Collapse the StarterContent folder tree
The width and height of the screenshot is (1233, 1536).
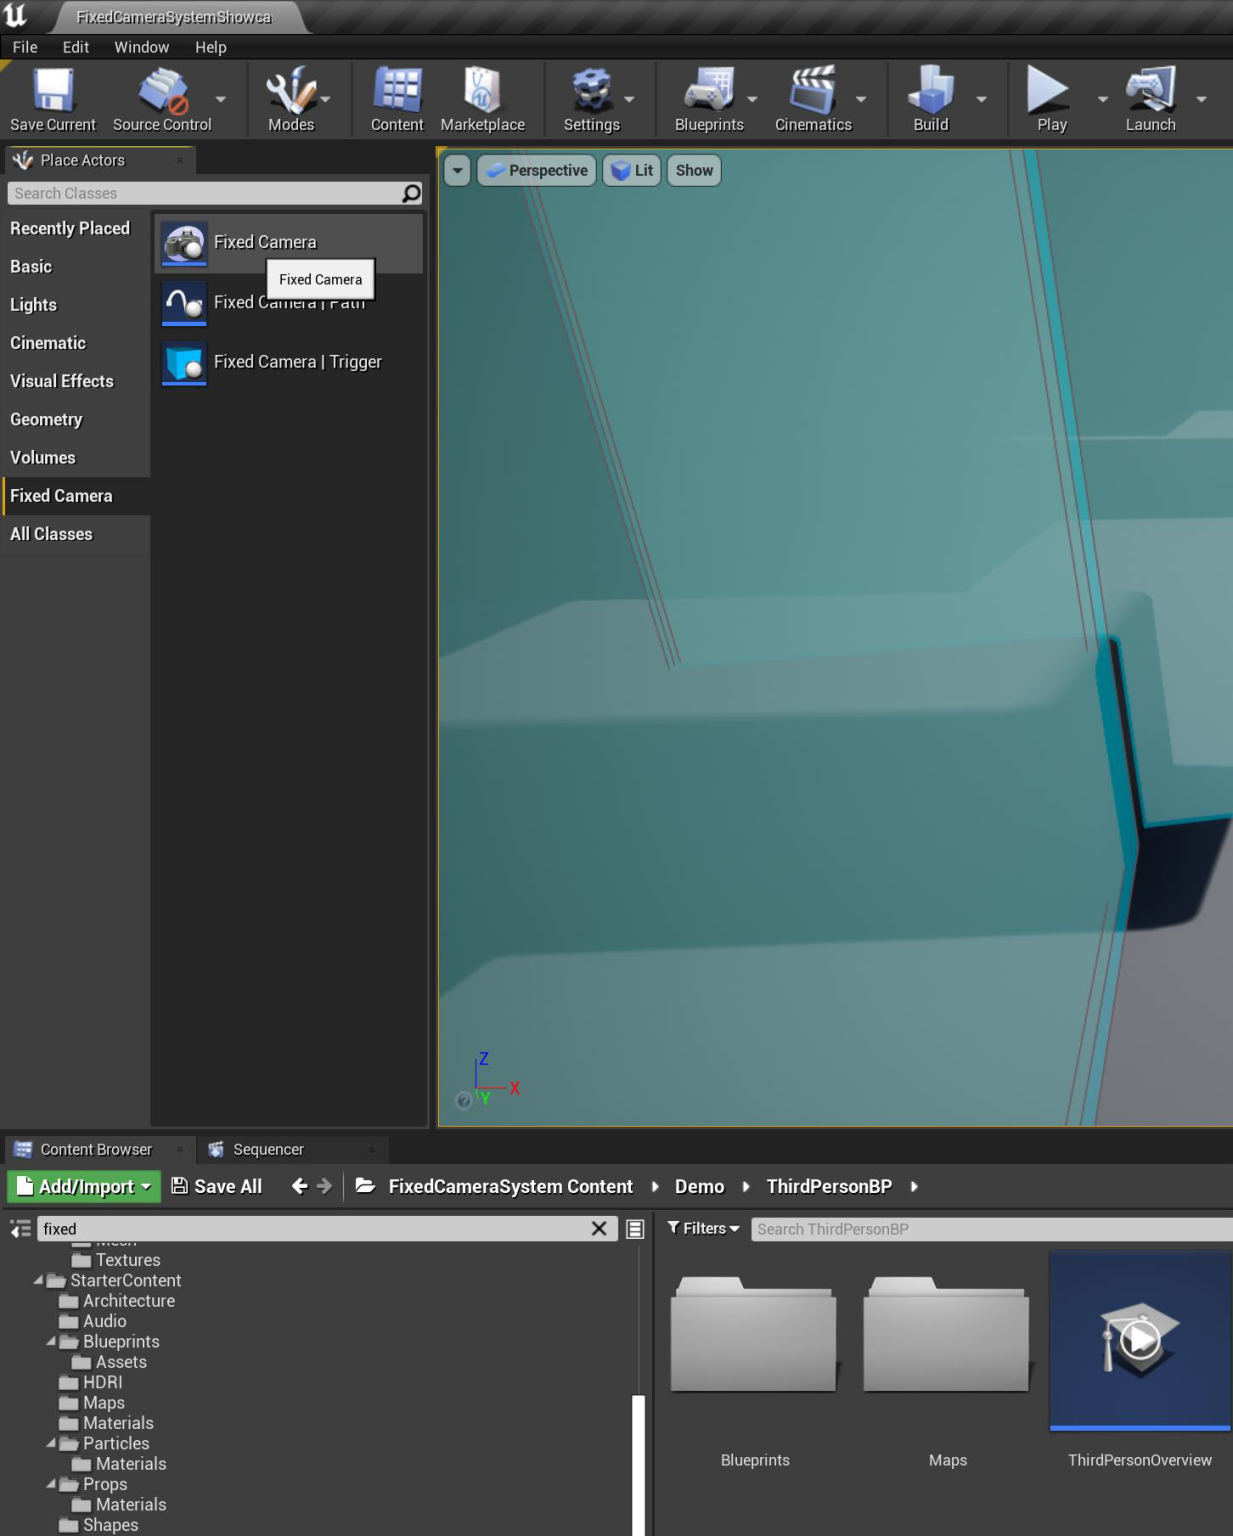tap(38, 1280)
